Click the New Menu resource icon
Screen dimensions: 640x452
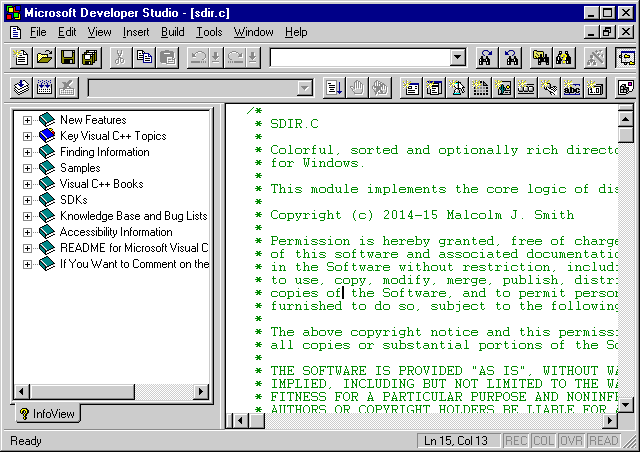pos(434,88)
